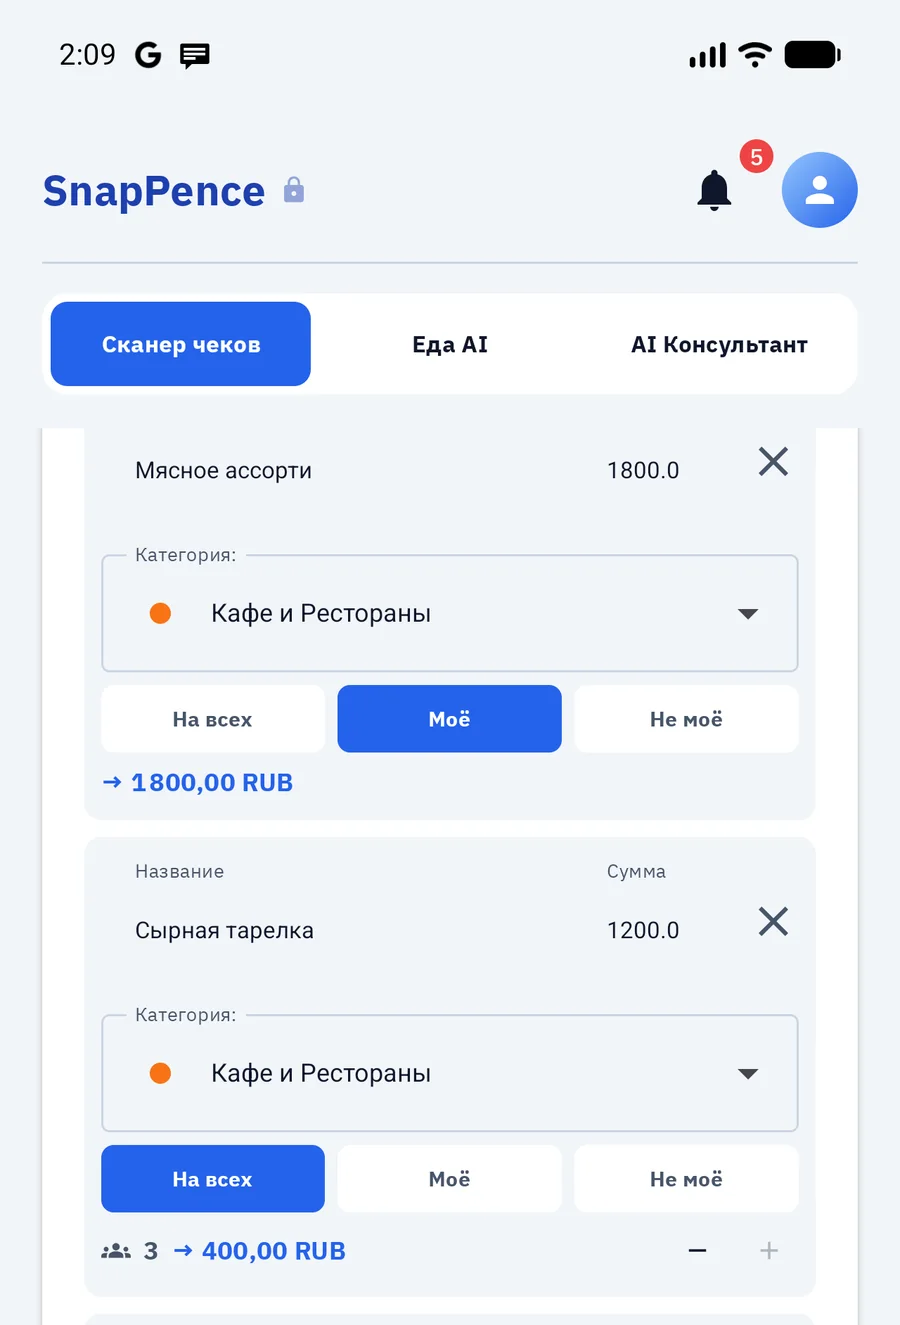Open notifications bell with 5 badge
The image size is (900, 1325).
(x=715, y=190)
